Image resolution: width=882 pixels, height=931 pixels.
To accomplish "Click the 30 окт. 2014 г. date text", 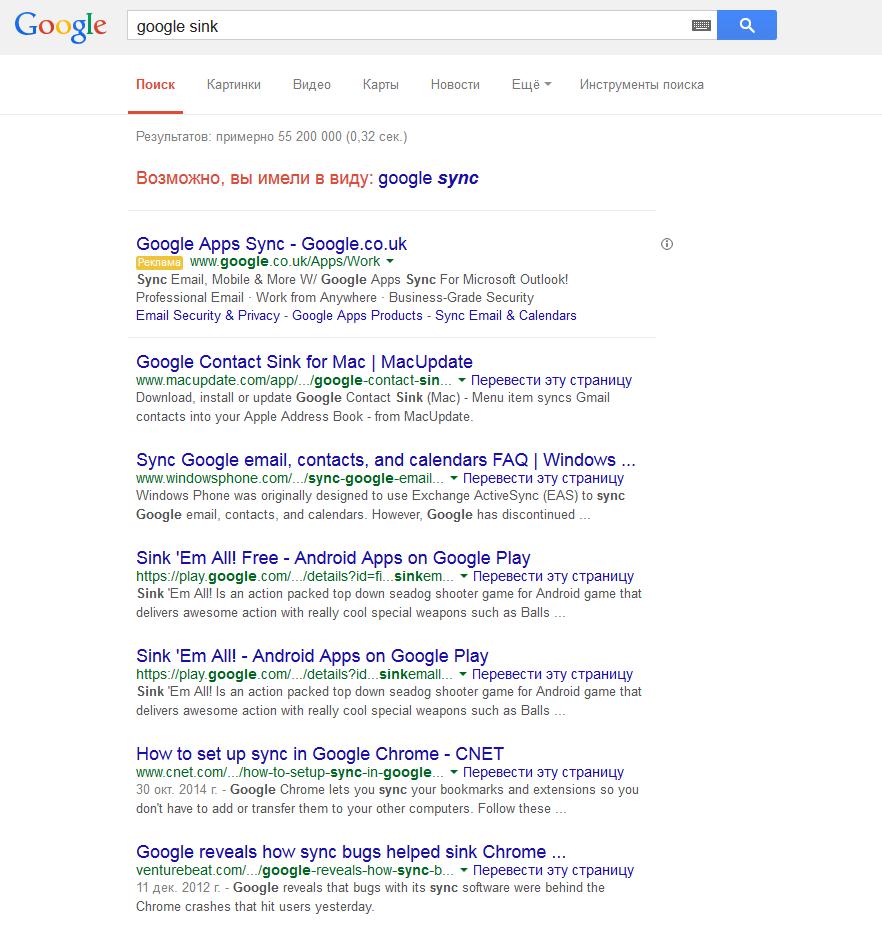I will [176, 790].
